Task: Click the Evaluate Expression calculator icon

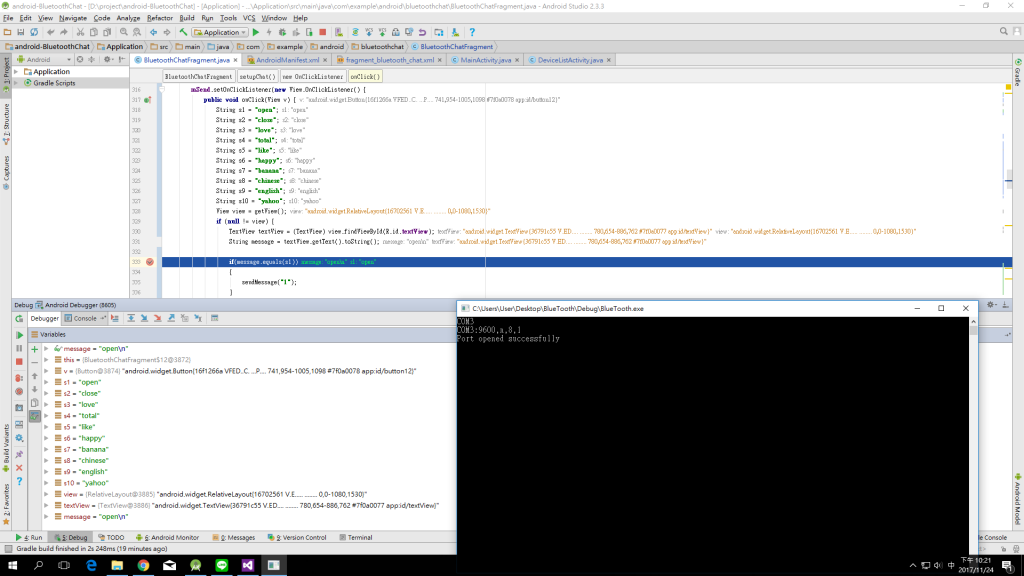Action: click(214, 318)
